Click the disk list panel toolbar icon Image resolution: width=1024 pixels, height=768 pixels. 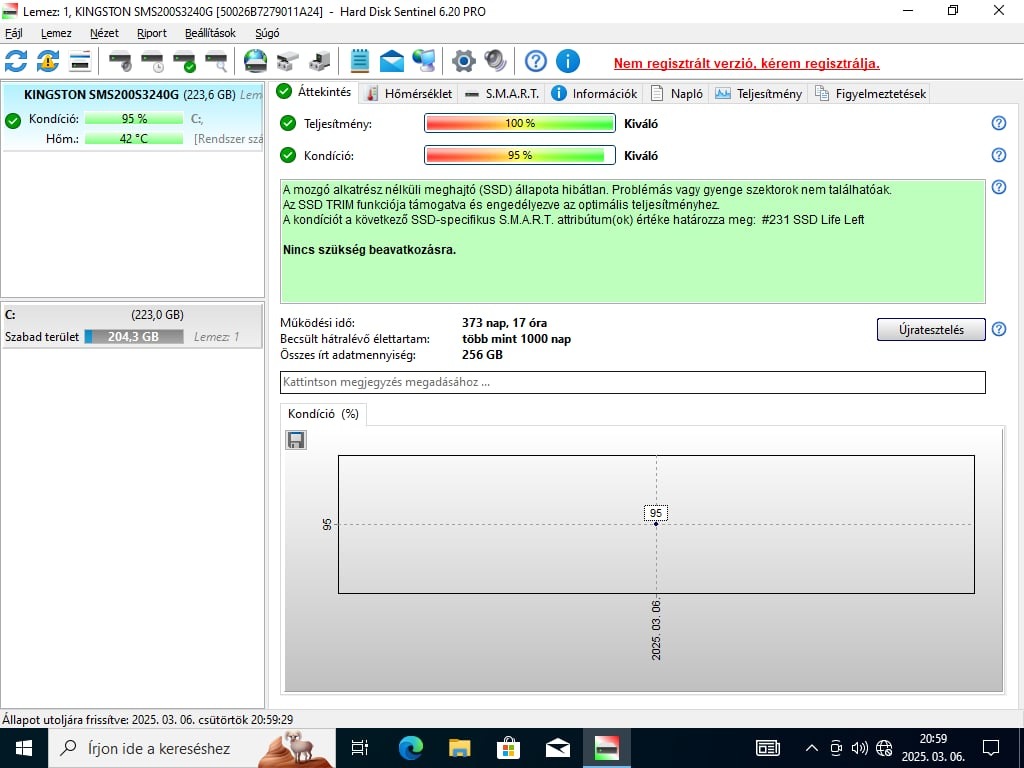(x=80, y=61)
